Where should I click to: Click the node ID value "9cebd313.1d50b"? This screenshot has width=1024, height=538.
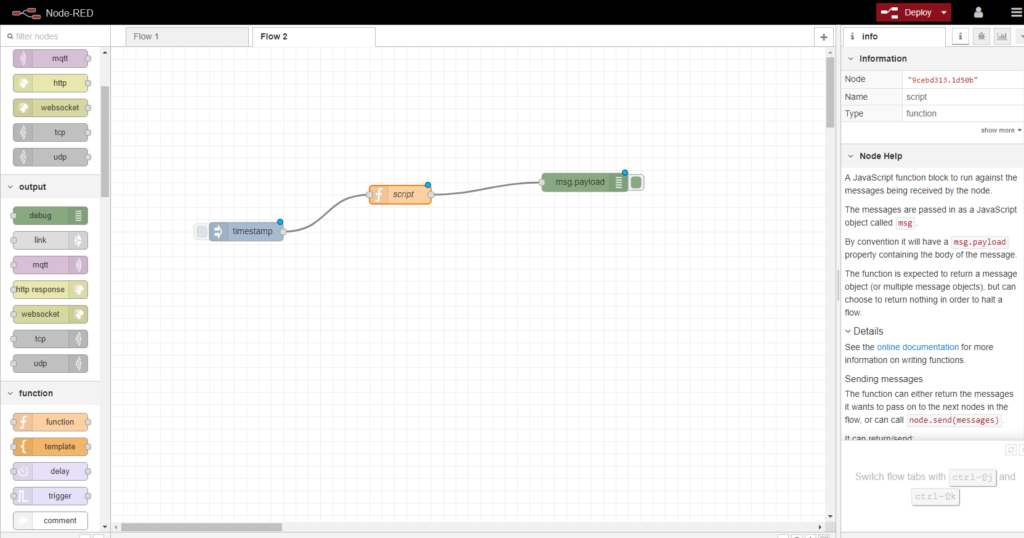[x=942, y=80]
